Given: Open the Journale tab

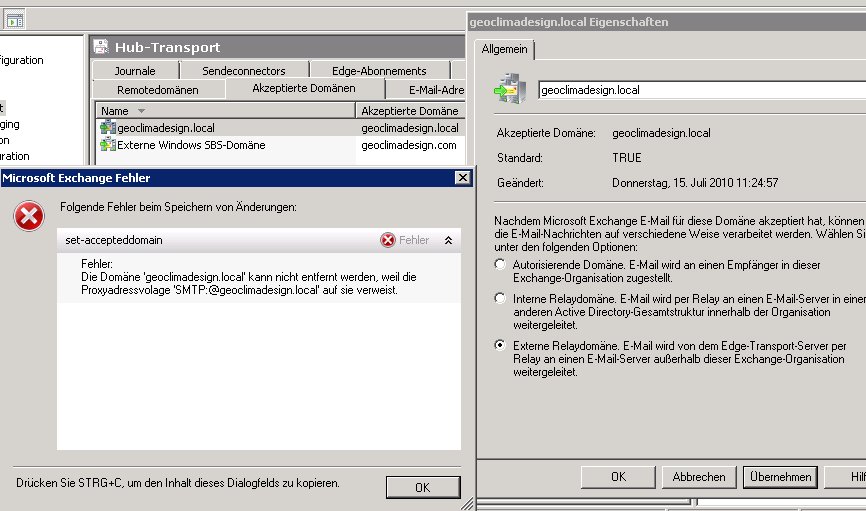Looking at the screenshot, I should click(135, 71).
